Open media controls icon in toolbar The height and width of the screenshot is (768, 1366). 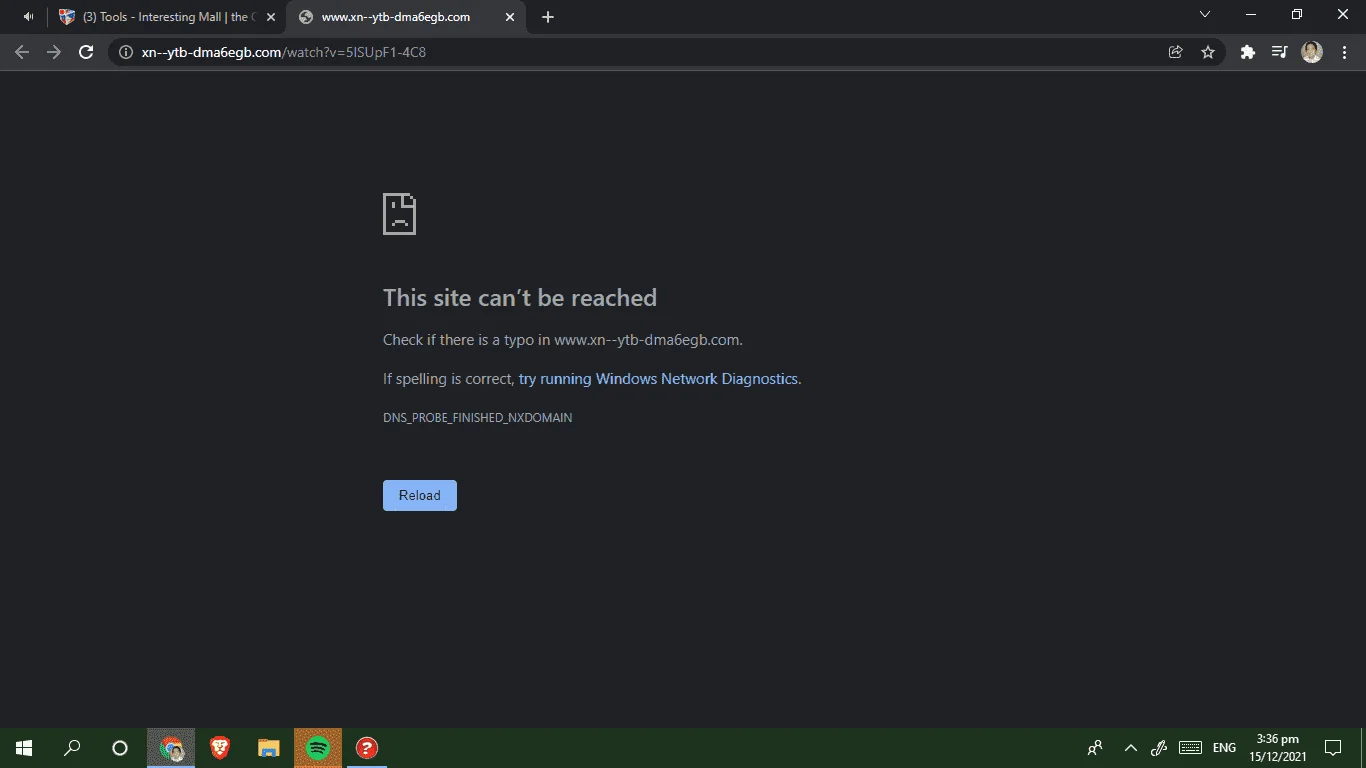pos(1279,52)
